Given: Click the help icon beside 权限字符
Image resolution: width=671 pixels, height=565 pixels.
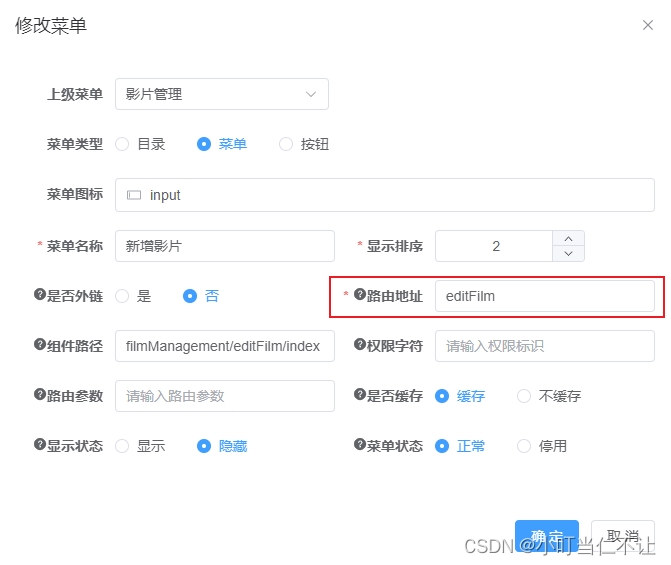Looking at the screenshot, I should [360, 344].
